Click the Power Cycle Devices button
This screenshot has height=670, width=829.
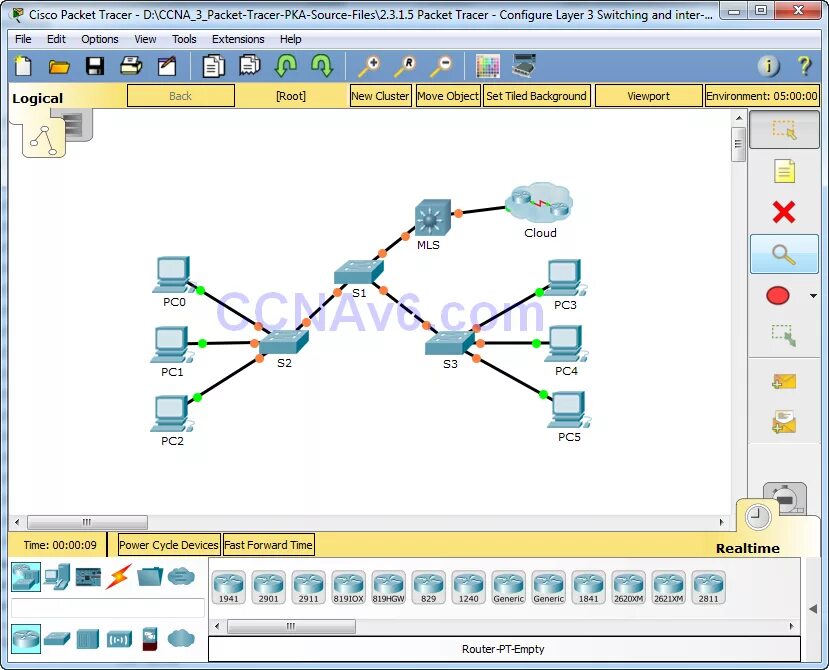168,545
